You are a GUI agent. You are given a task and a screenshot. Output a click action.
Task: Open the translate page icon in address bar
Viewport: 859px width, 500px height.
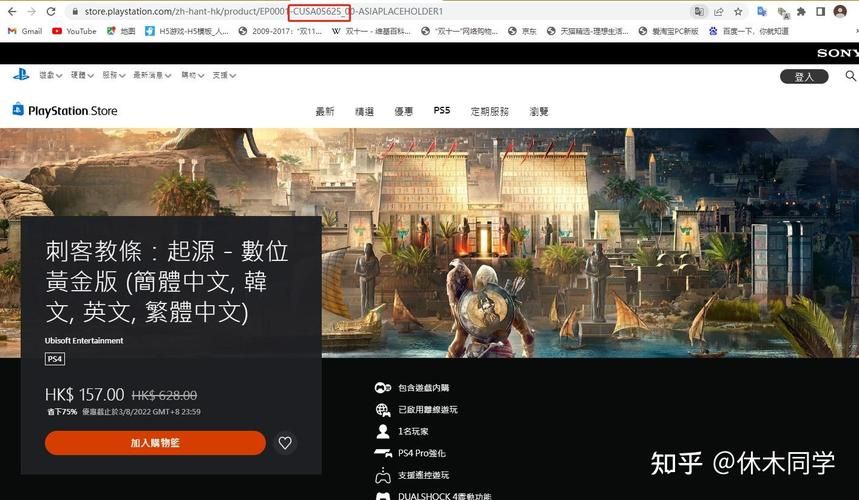coord(698,12)
